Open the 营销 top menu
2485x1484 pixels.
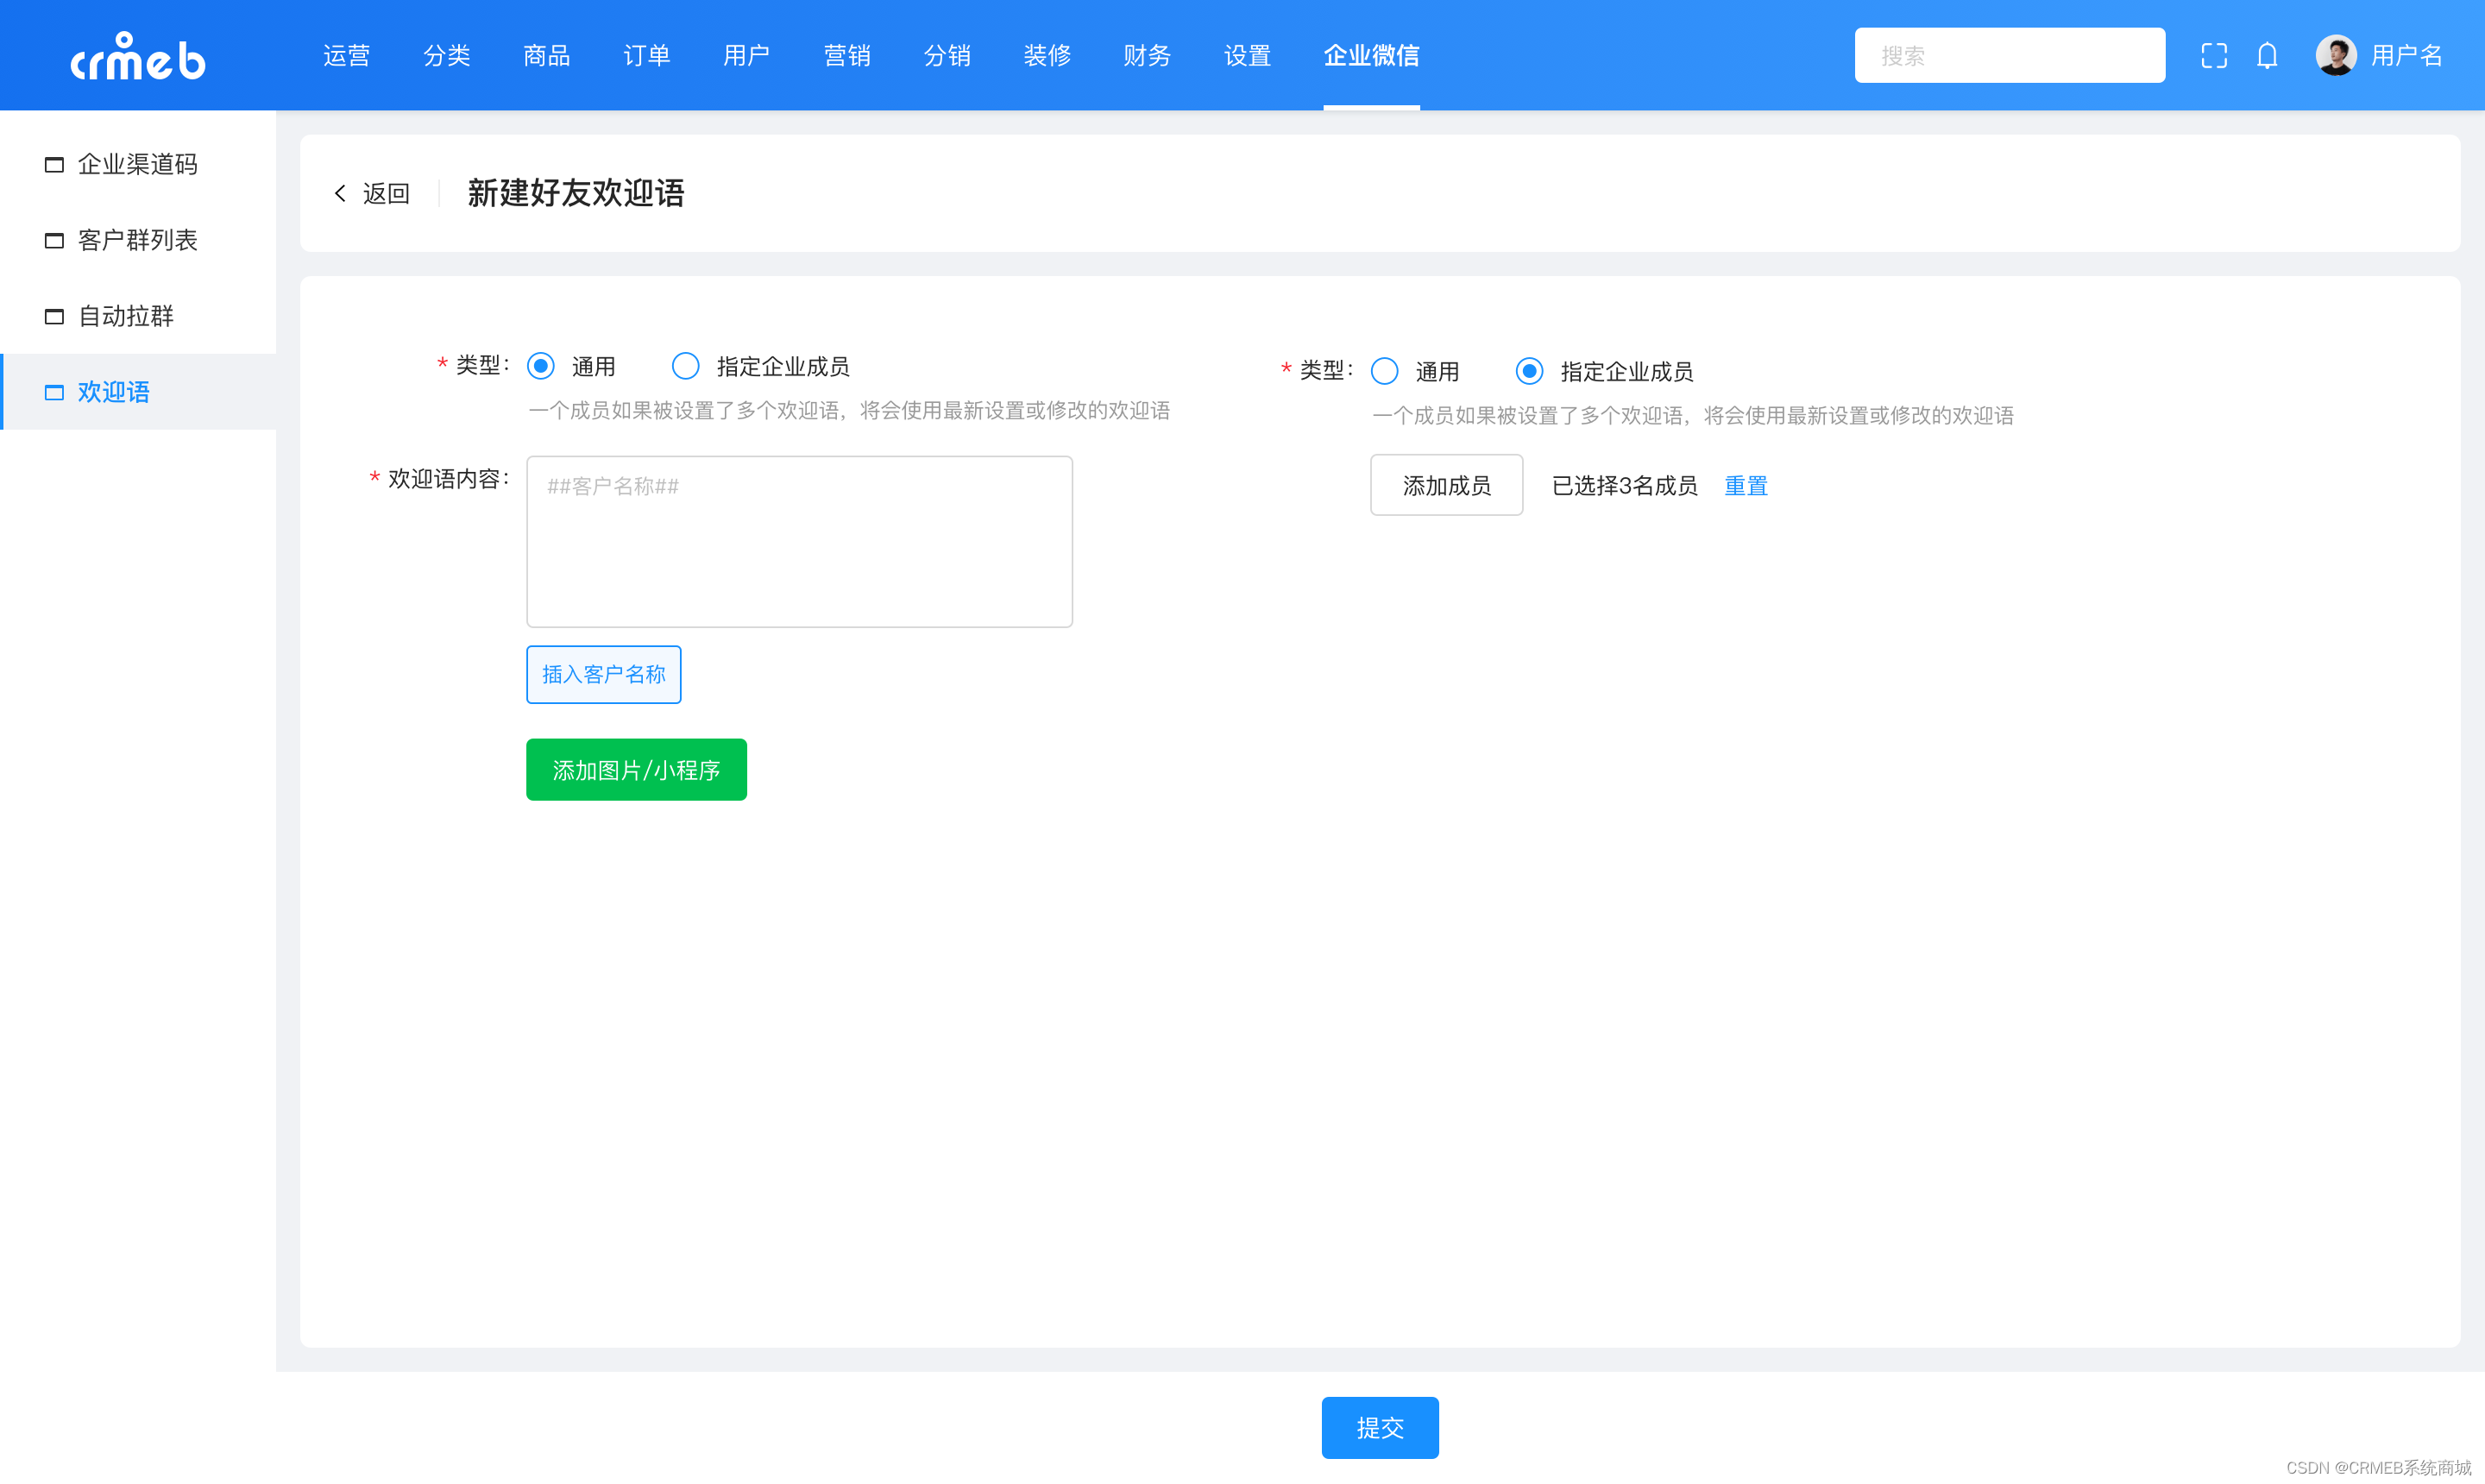(x=846, y=56)
